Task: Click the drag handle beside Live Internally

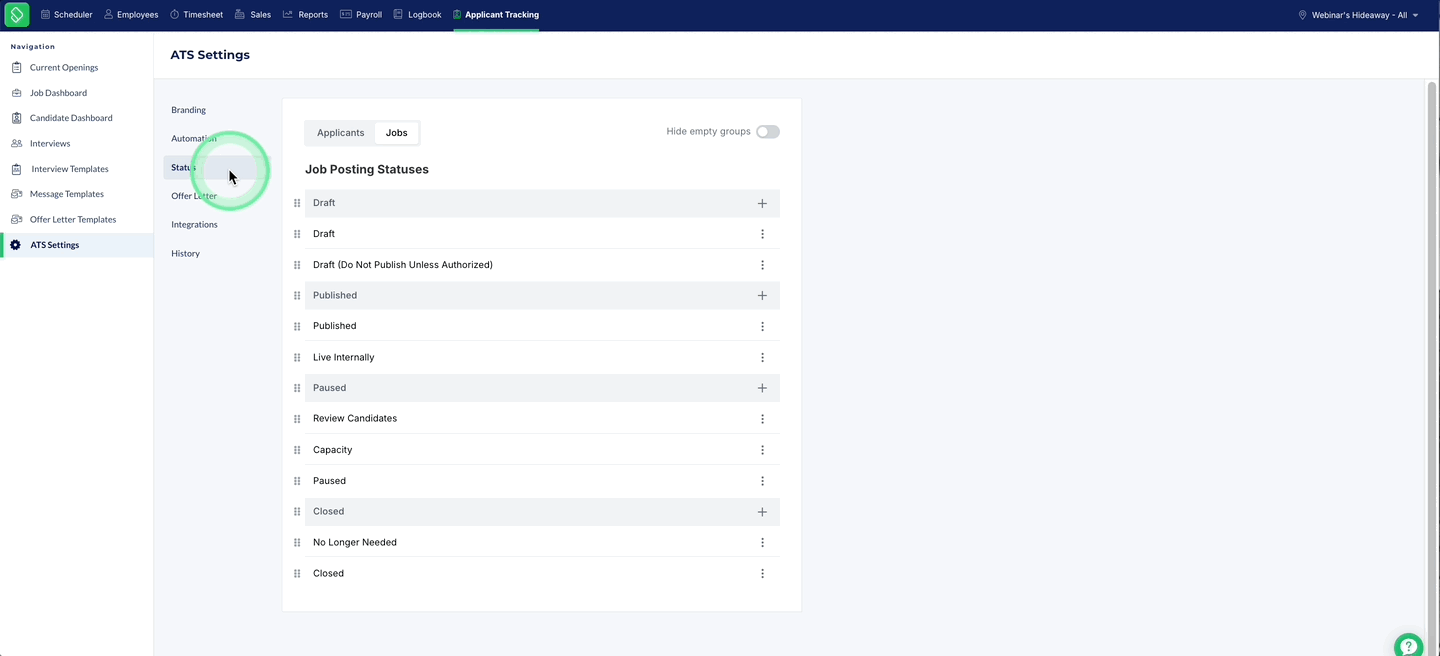Action: click(x=297, y=357)
